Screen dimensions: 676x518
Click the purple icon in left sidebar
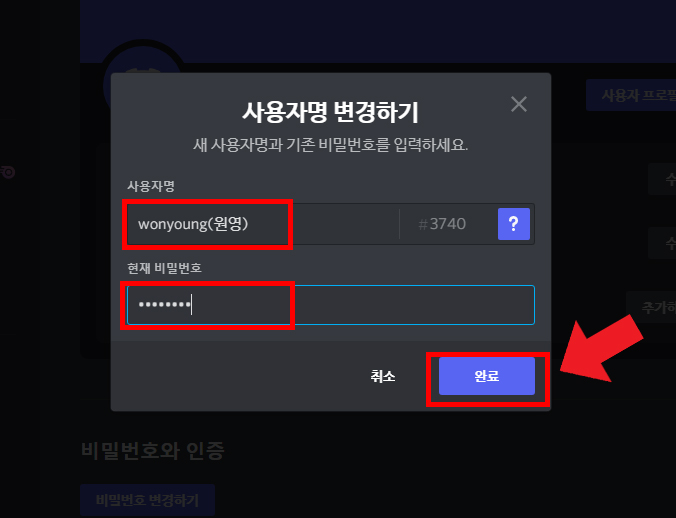(8, 172)
